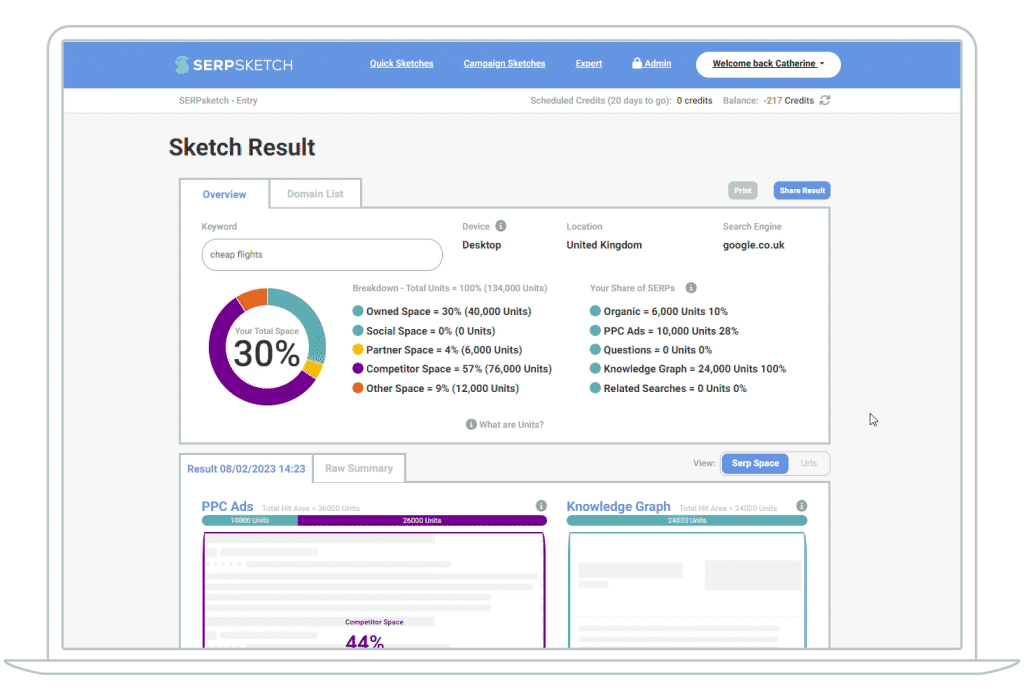Image resolution: width=1024 pixels, height=700 pixels.
Task: Click the PPC Ads 10000 Units bar segment
Action: click(x=249, y=520)
